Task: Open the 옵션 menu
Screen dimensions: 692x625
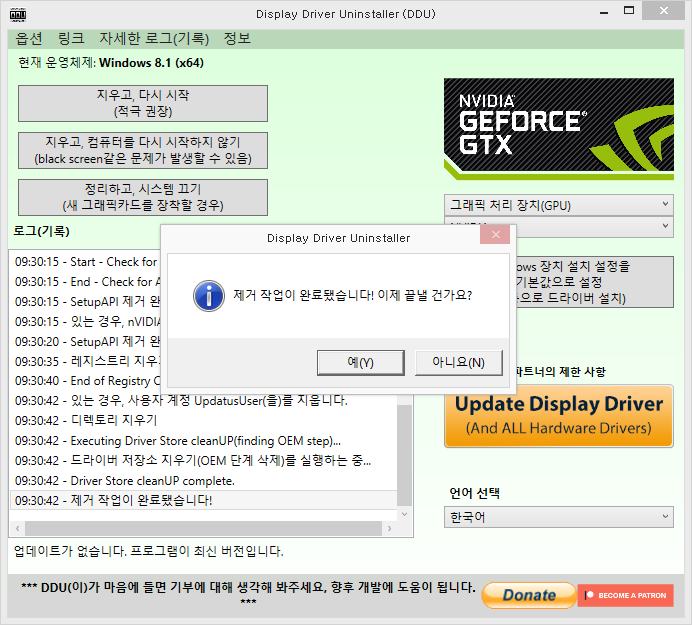Action: pyautogui.click(x=29, y=39)
